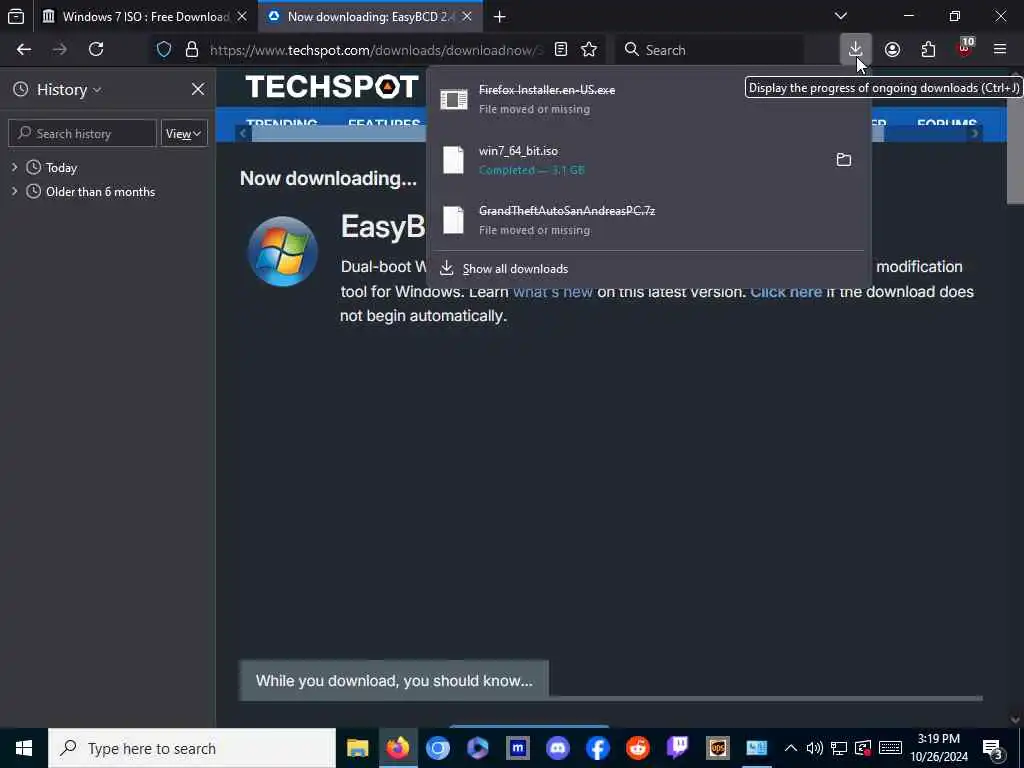Toggle reader view in address bar
1024x768 pixels.
pos(560,50)
